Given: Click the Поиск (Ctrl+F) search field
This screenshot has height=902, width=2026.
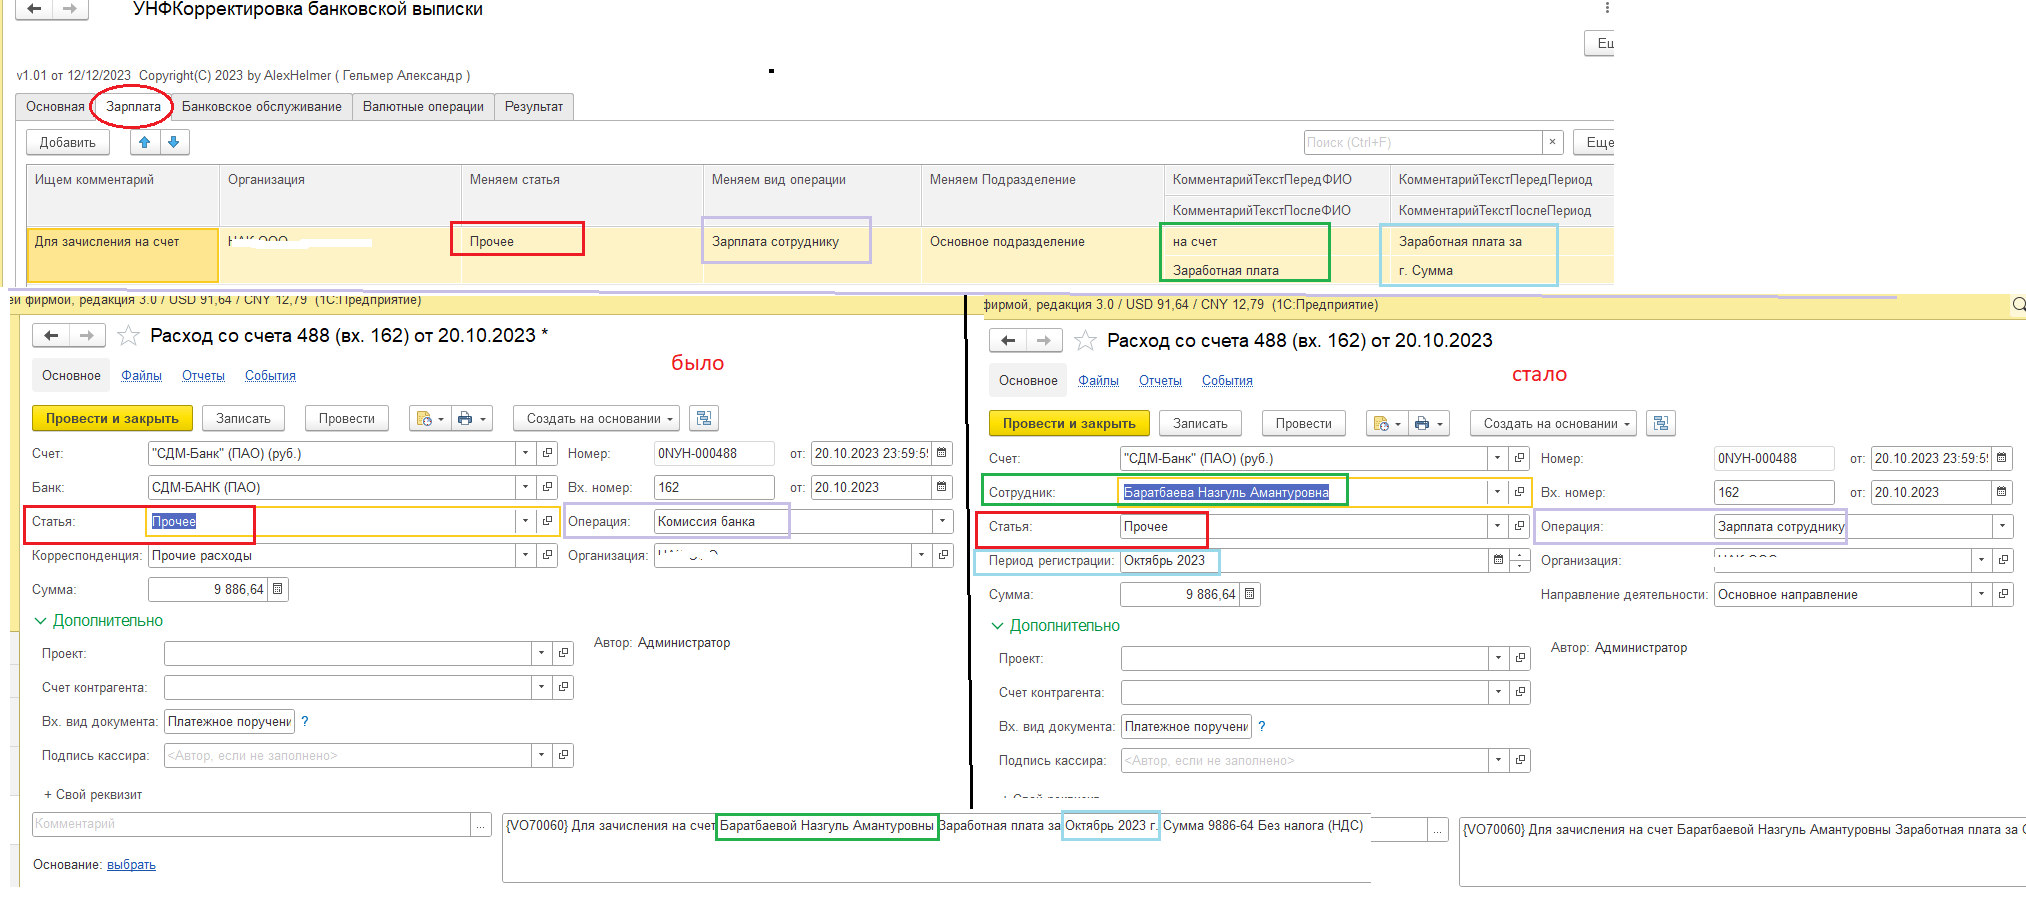Looking at the screenshot, I should [1423, 142].
